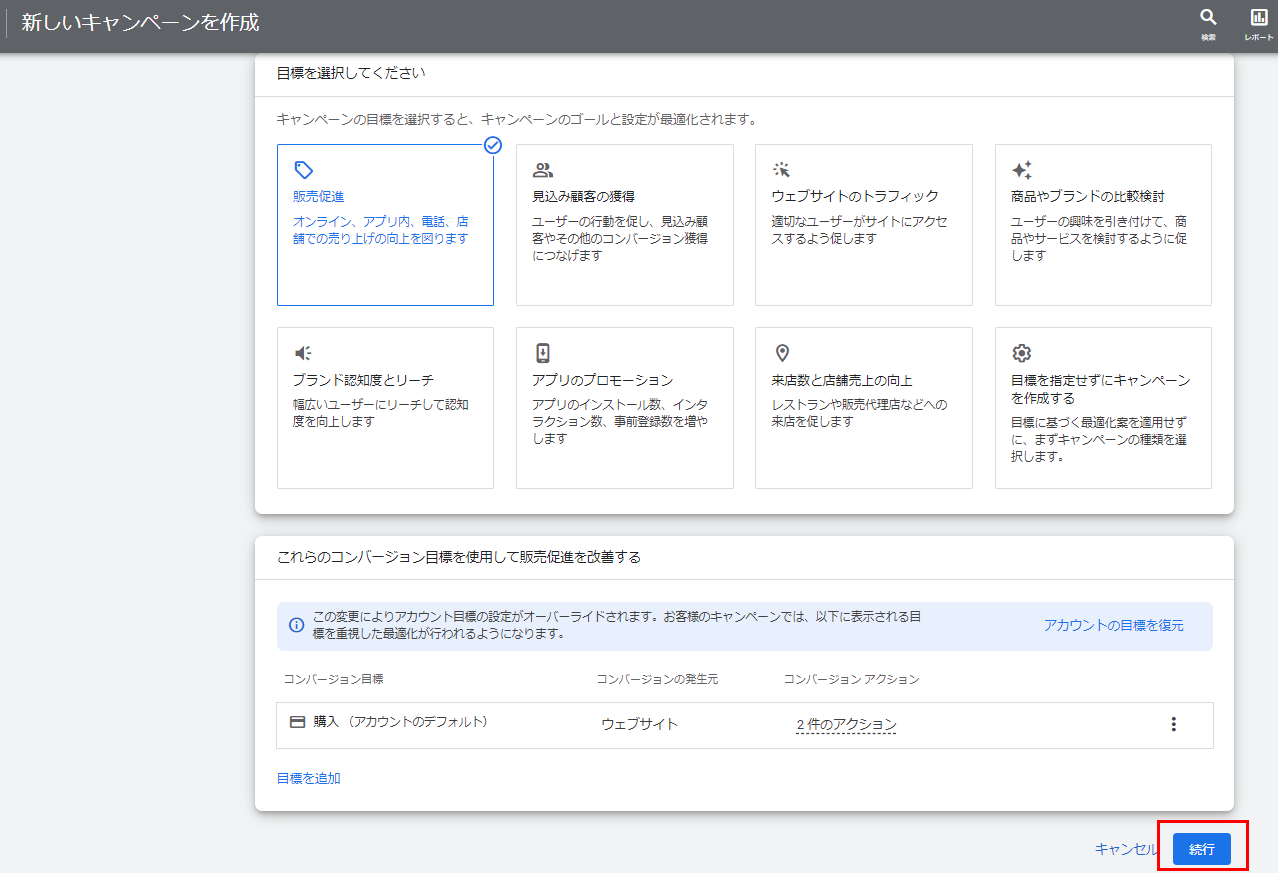Toggle the blue checkmark on 販売促進 card
This screenshot has width=1278, height=873.
click(x=492, y=145)
